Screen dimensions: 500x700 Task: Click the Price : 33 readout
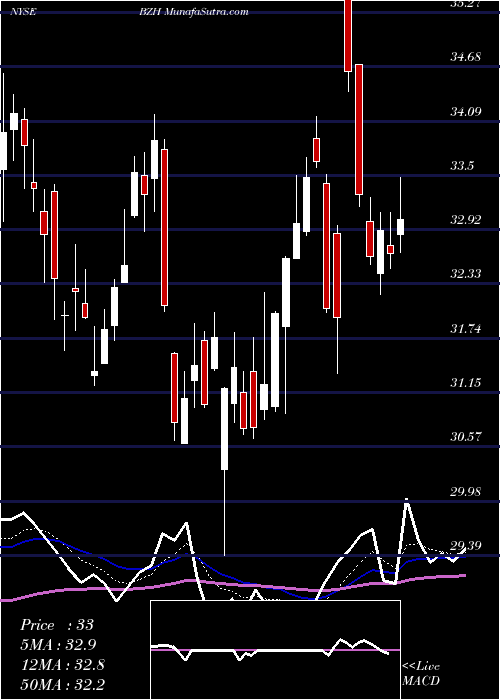click(x=57, y=625)
